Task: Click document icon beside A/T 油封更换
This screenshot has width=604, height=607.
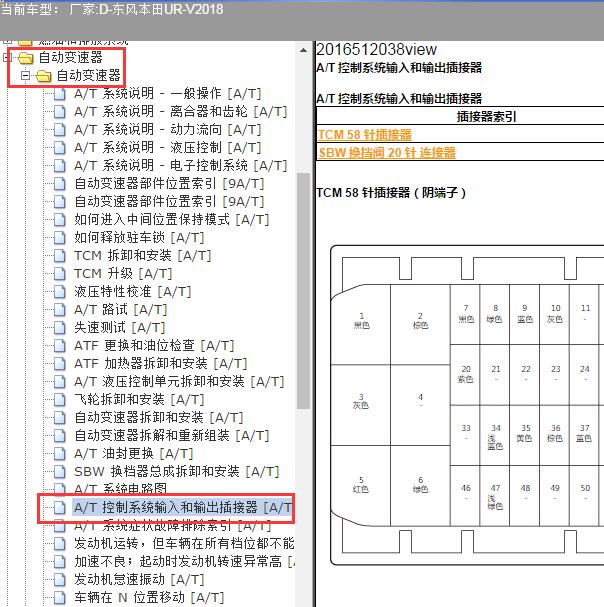Action: pos(59,454)
